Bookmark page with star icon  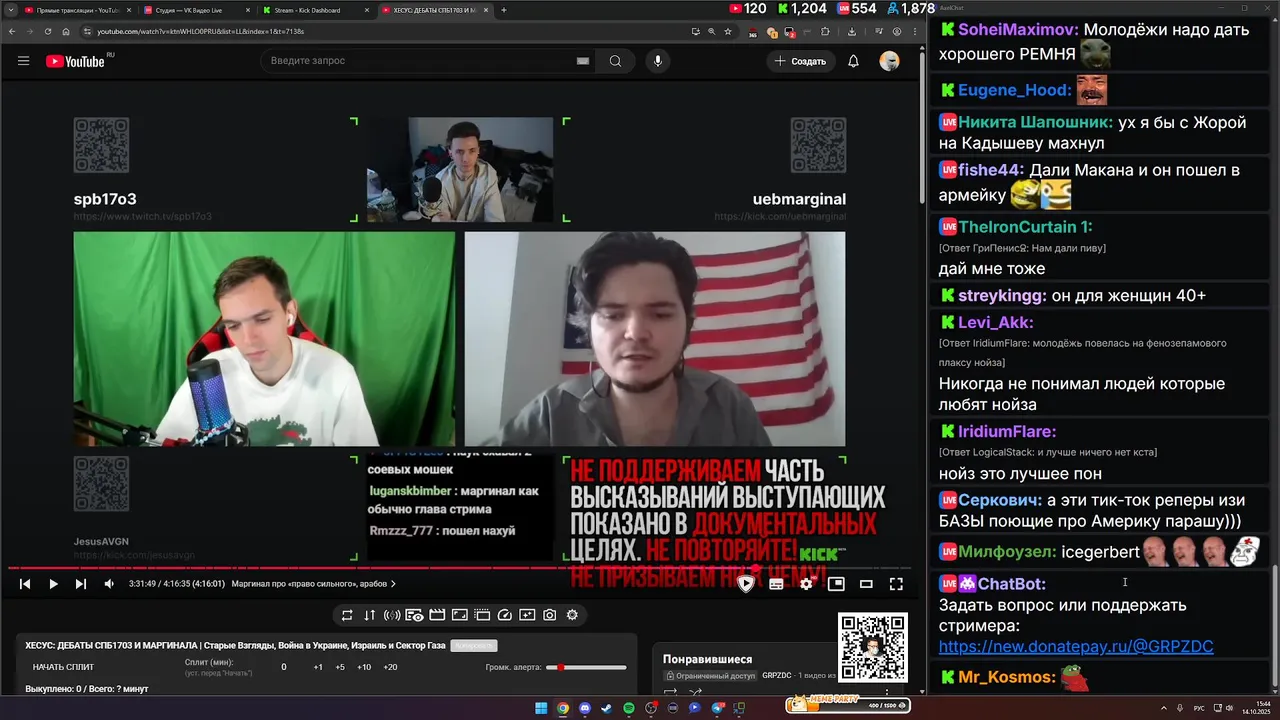pyautogui.click(x=727, y=31)
